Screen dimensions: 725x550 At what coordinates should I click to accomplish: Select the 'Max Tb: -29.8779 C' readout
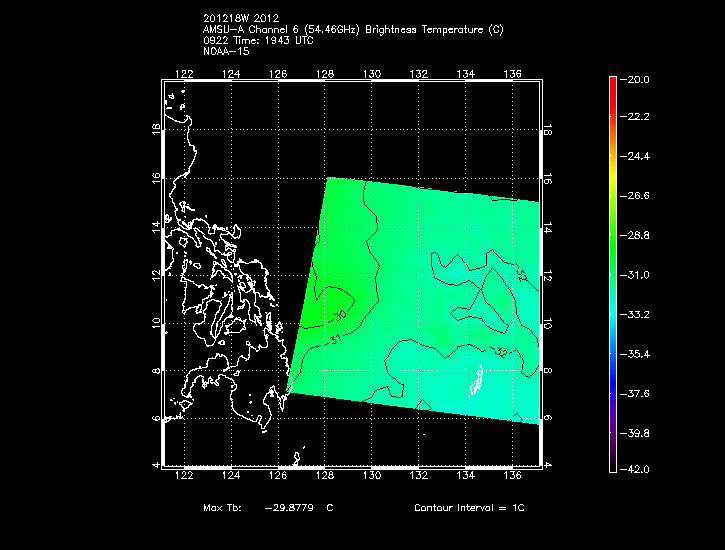click(x=268, y=508)
